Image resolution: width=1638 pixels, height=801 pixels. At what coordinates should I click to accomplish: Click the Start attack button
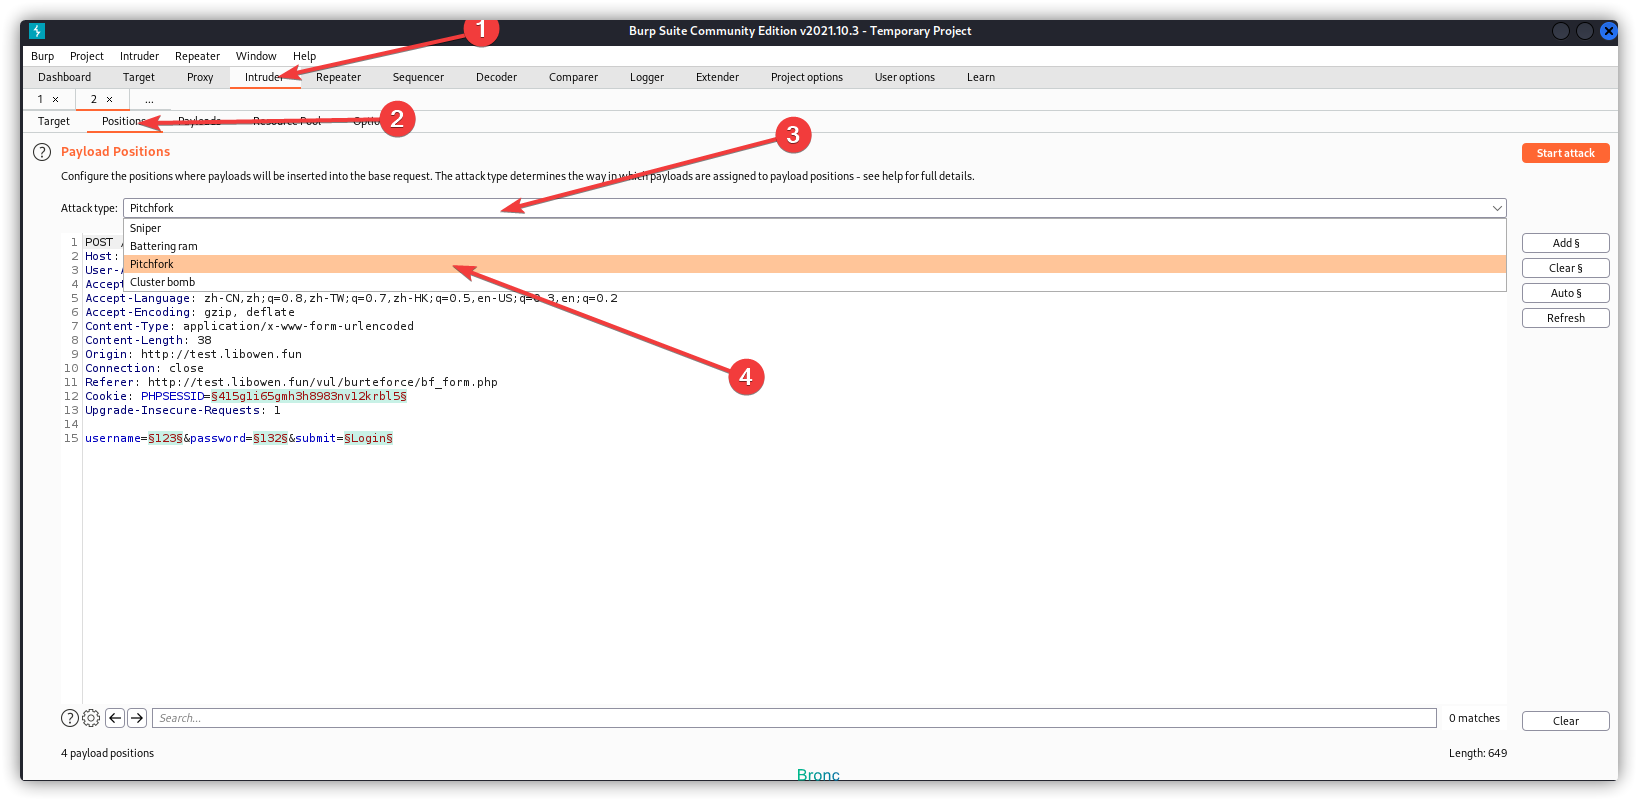[1566, 153]
